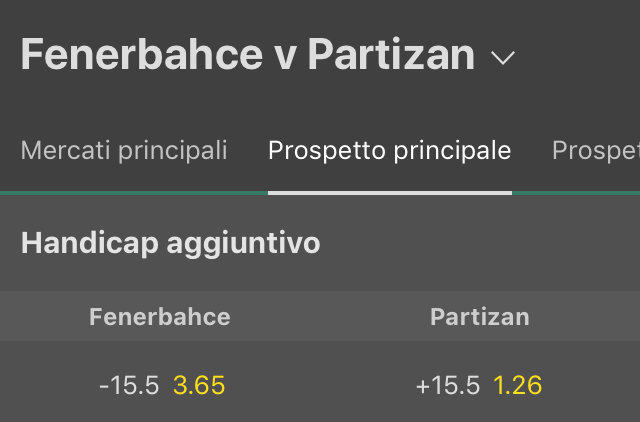The width and height of the screenshot is (640, 422).
Task: Click the word Fenerbahce in the match title
Action: click(140, 55)
